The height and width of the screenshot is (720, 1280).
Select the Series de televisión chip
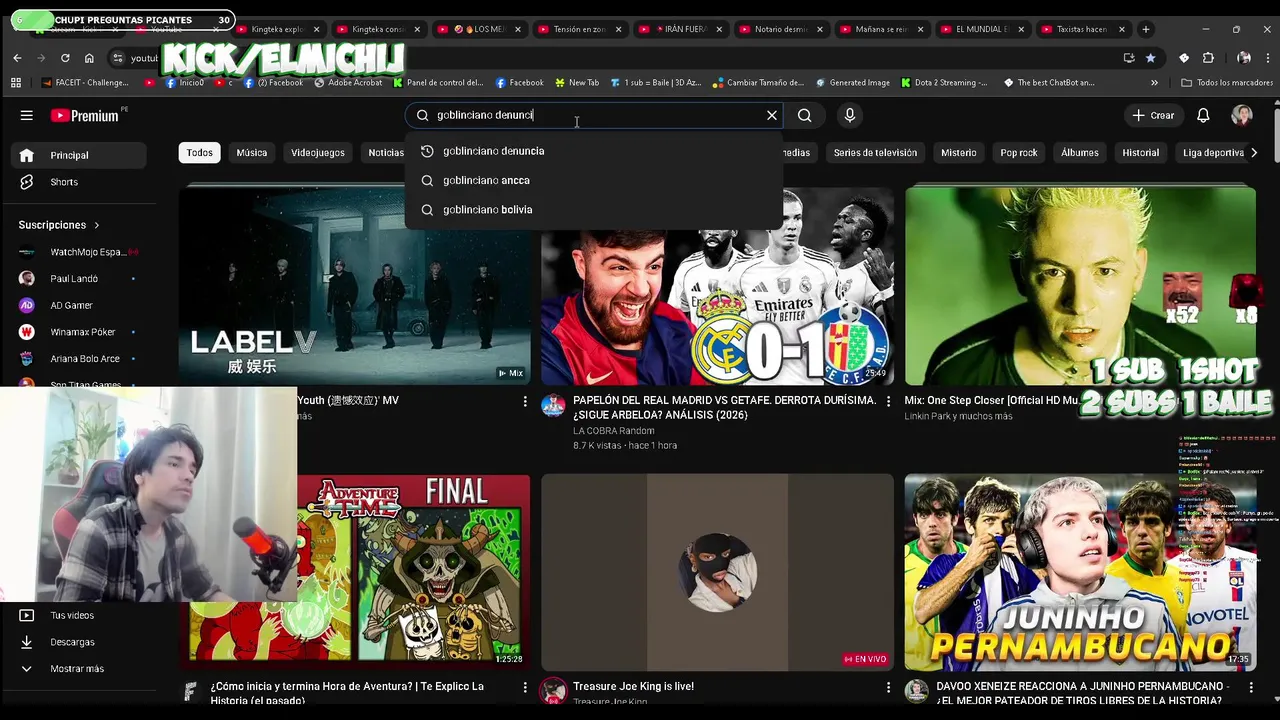pyautogui.click(x=875, y=153)
